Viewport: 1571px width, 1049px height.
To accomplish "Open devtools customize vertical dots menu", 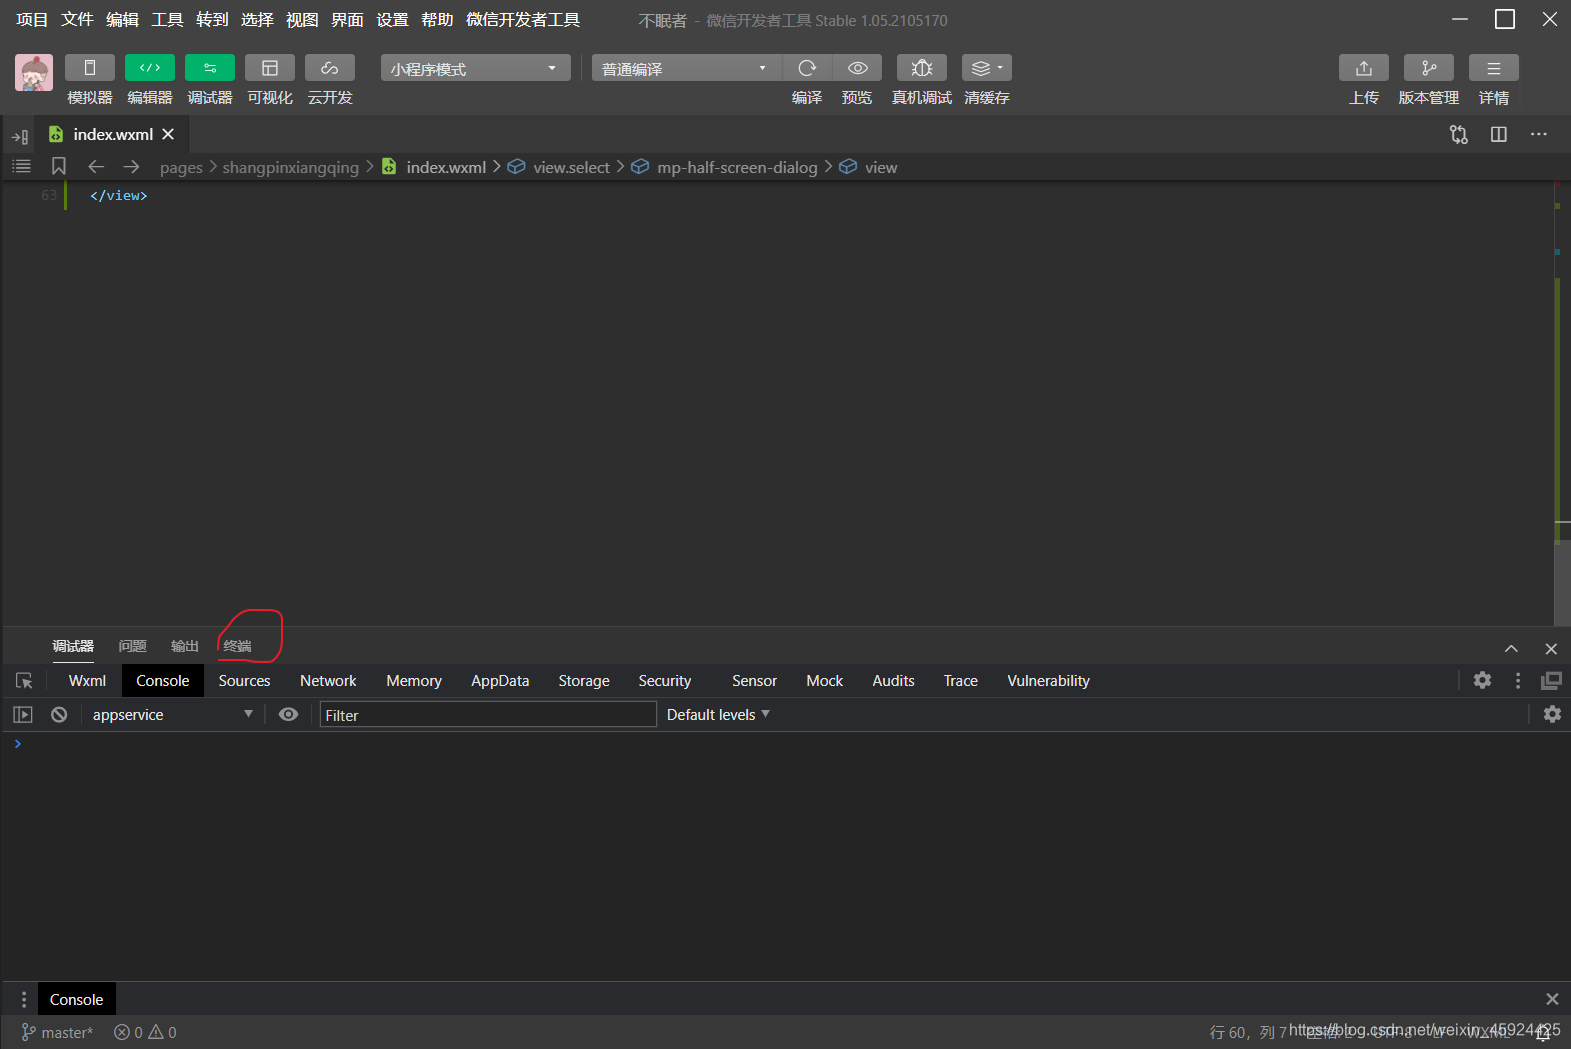I will (1518, 680).
